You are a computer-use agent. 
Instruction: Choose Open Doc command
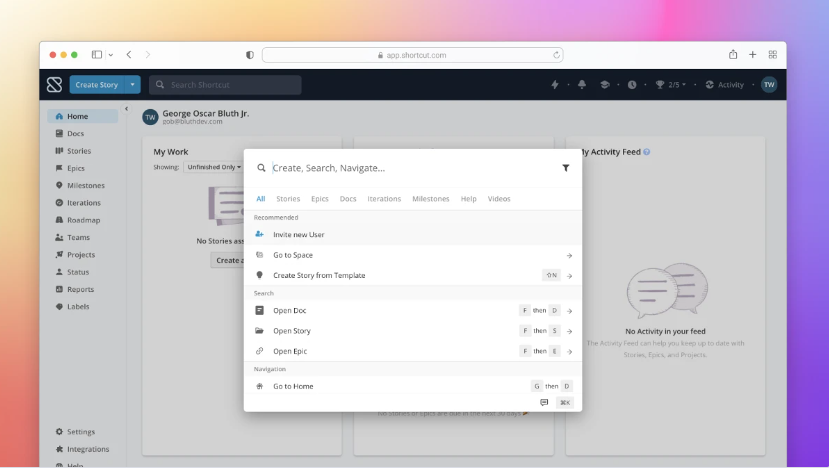pos(413,310)
